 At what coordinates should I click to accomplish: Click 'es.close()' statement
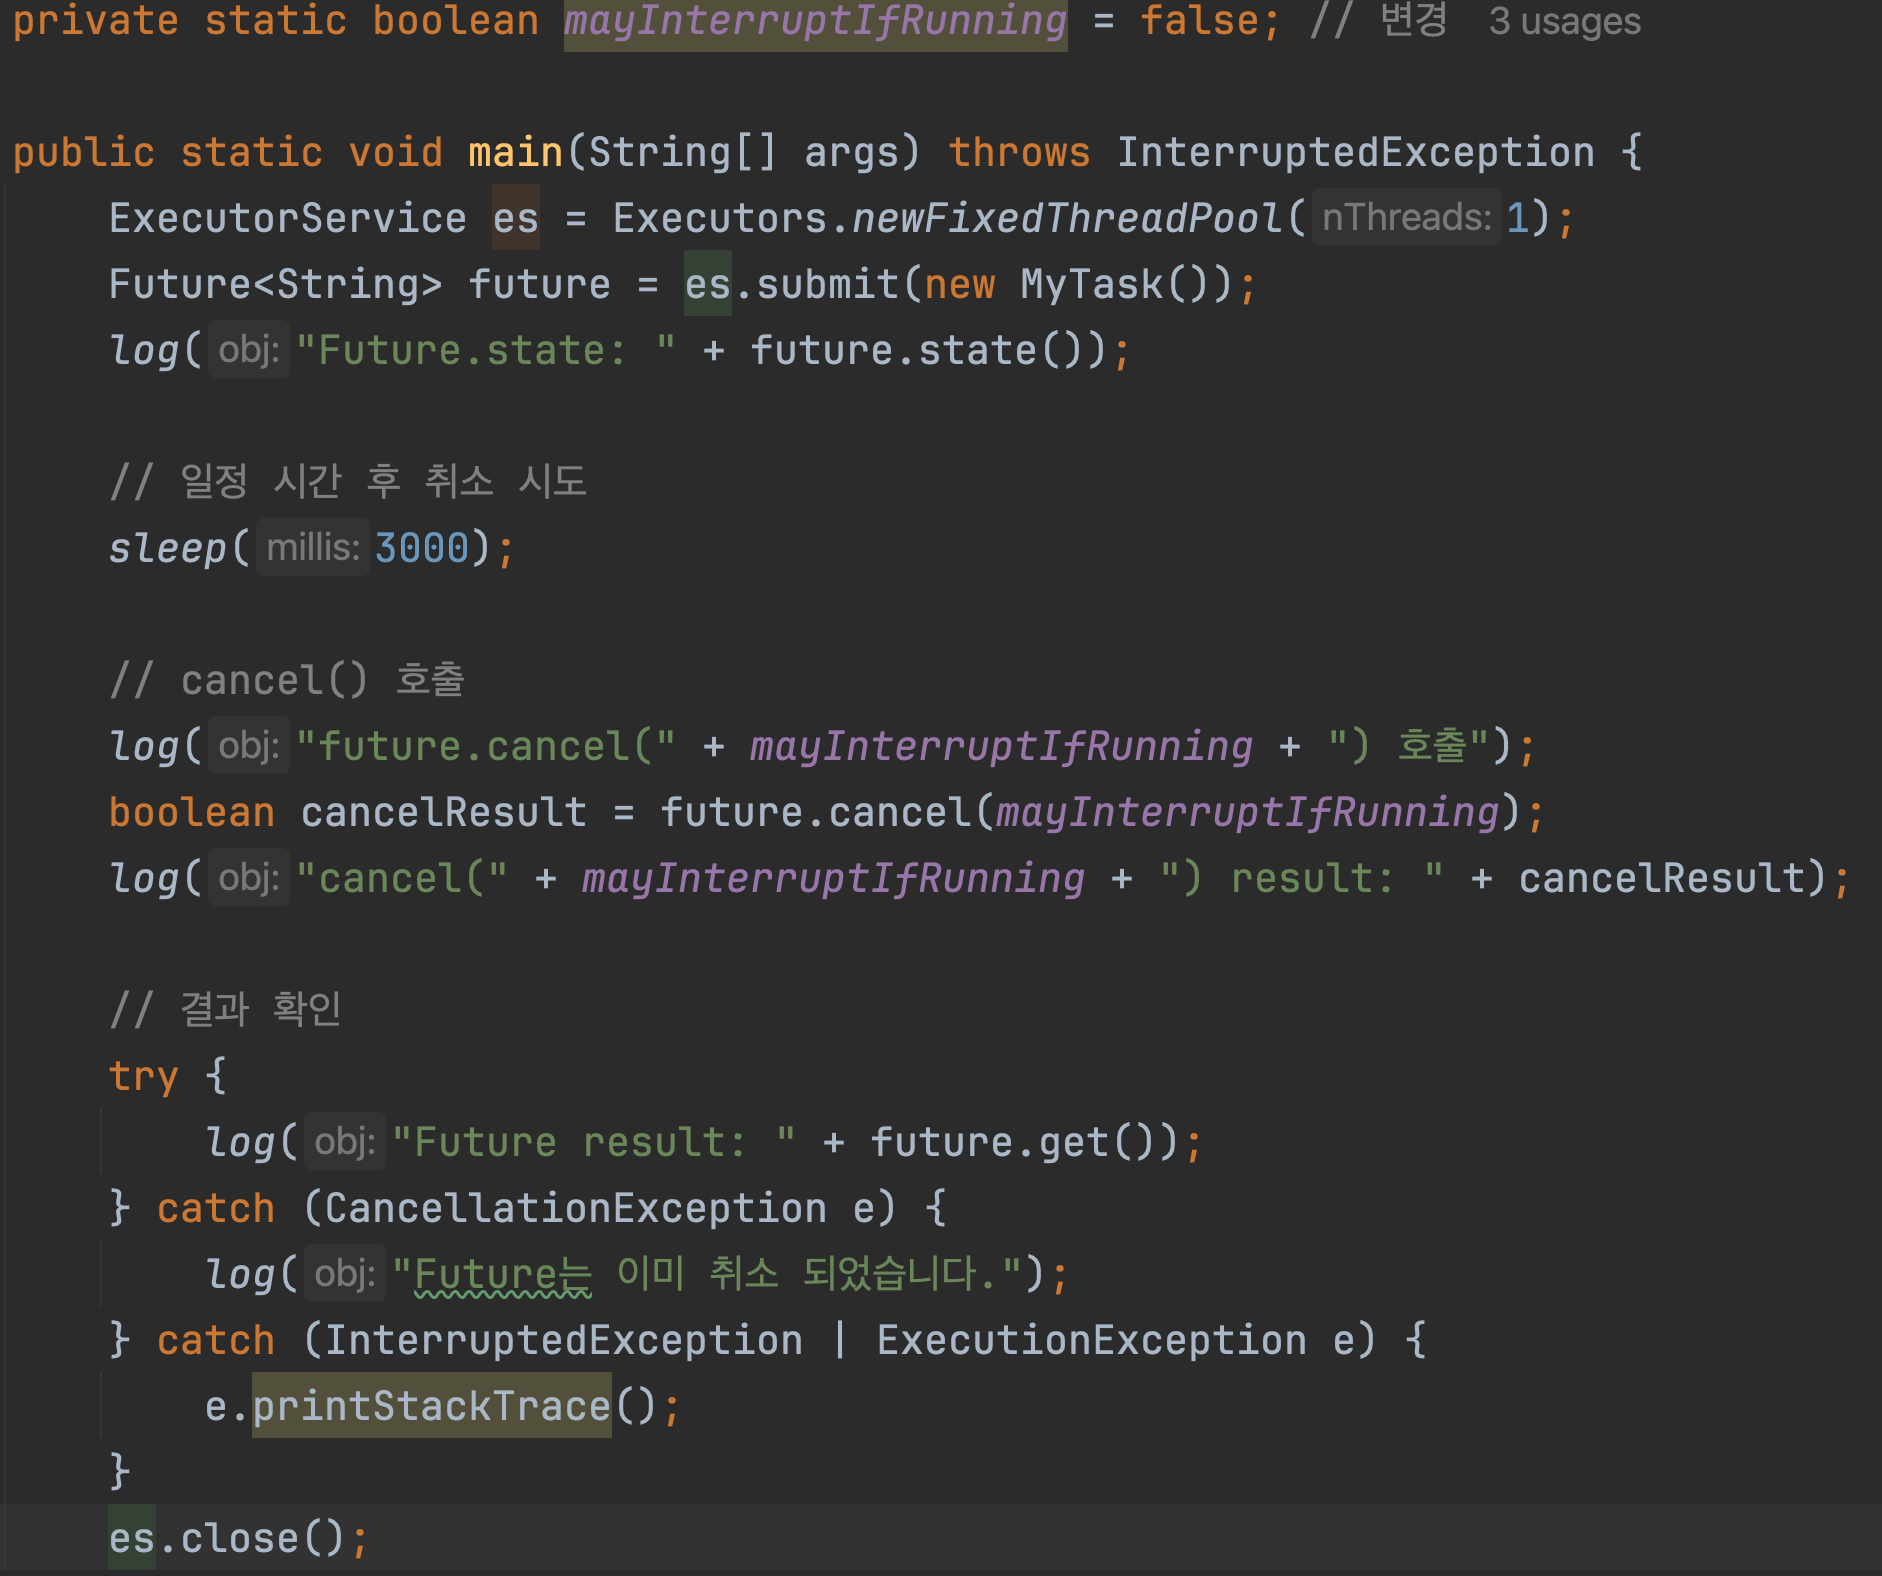tap(238, 1539)
